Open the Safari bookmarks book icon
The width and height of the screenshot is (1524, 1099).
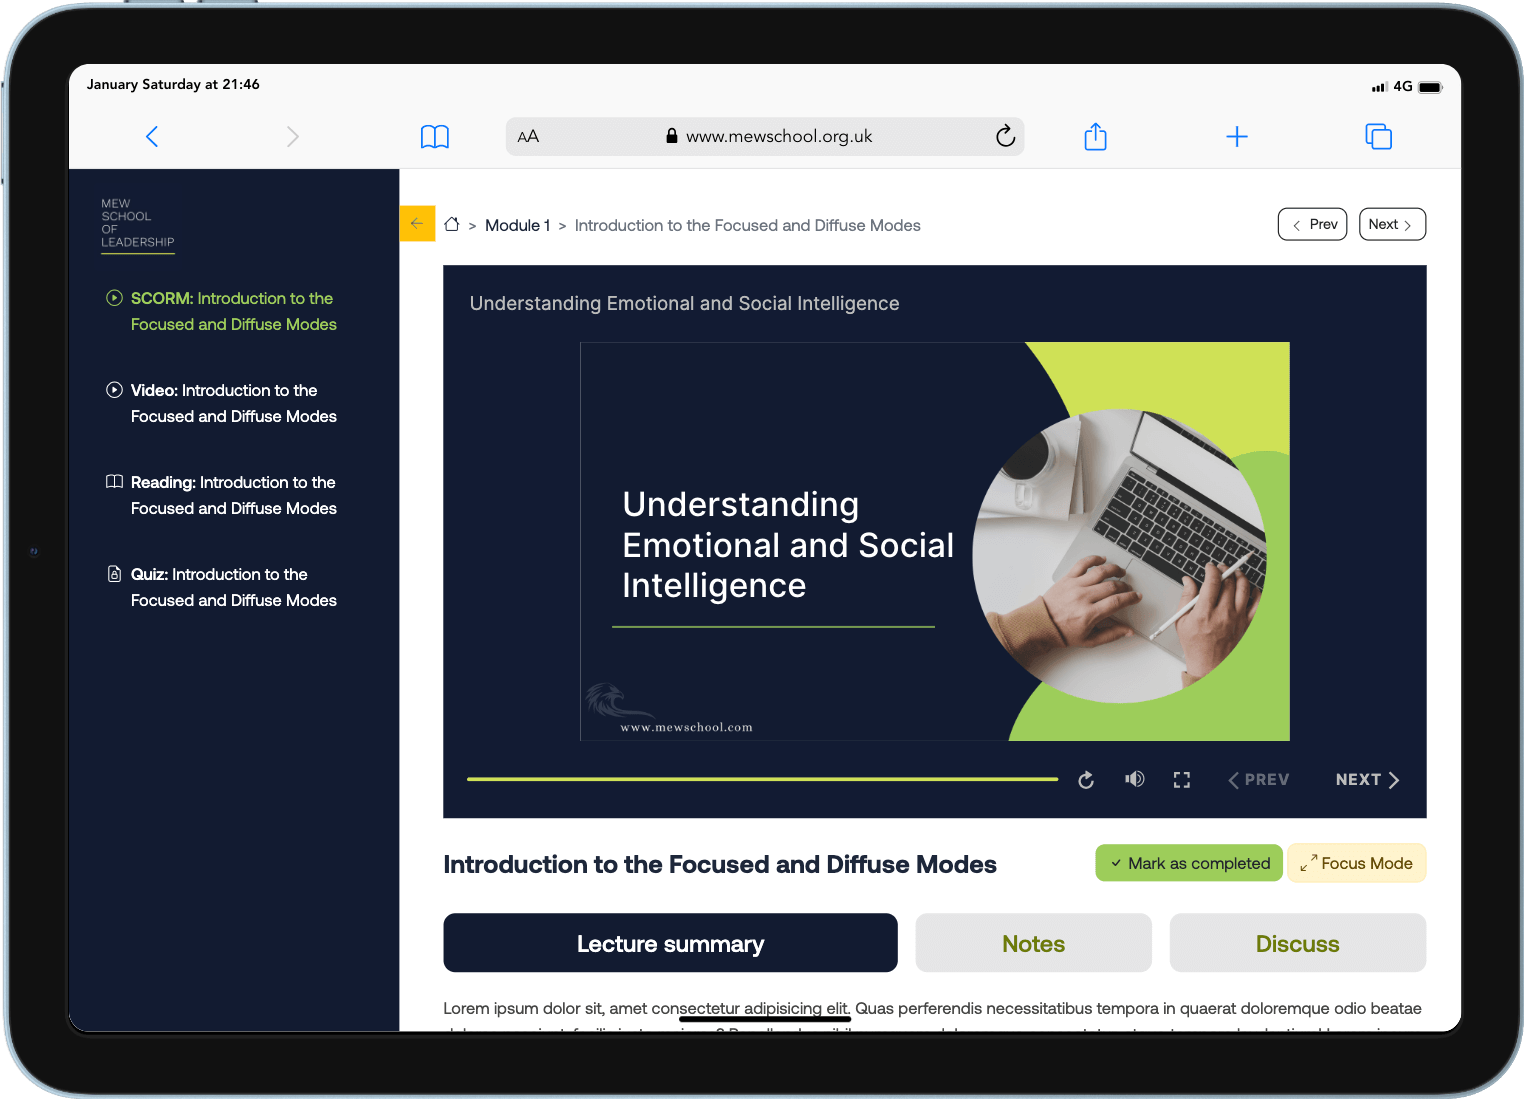[x=435, y=137]
